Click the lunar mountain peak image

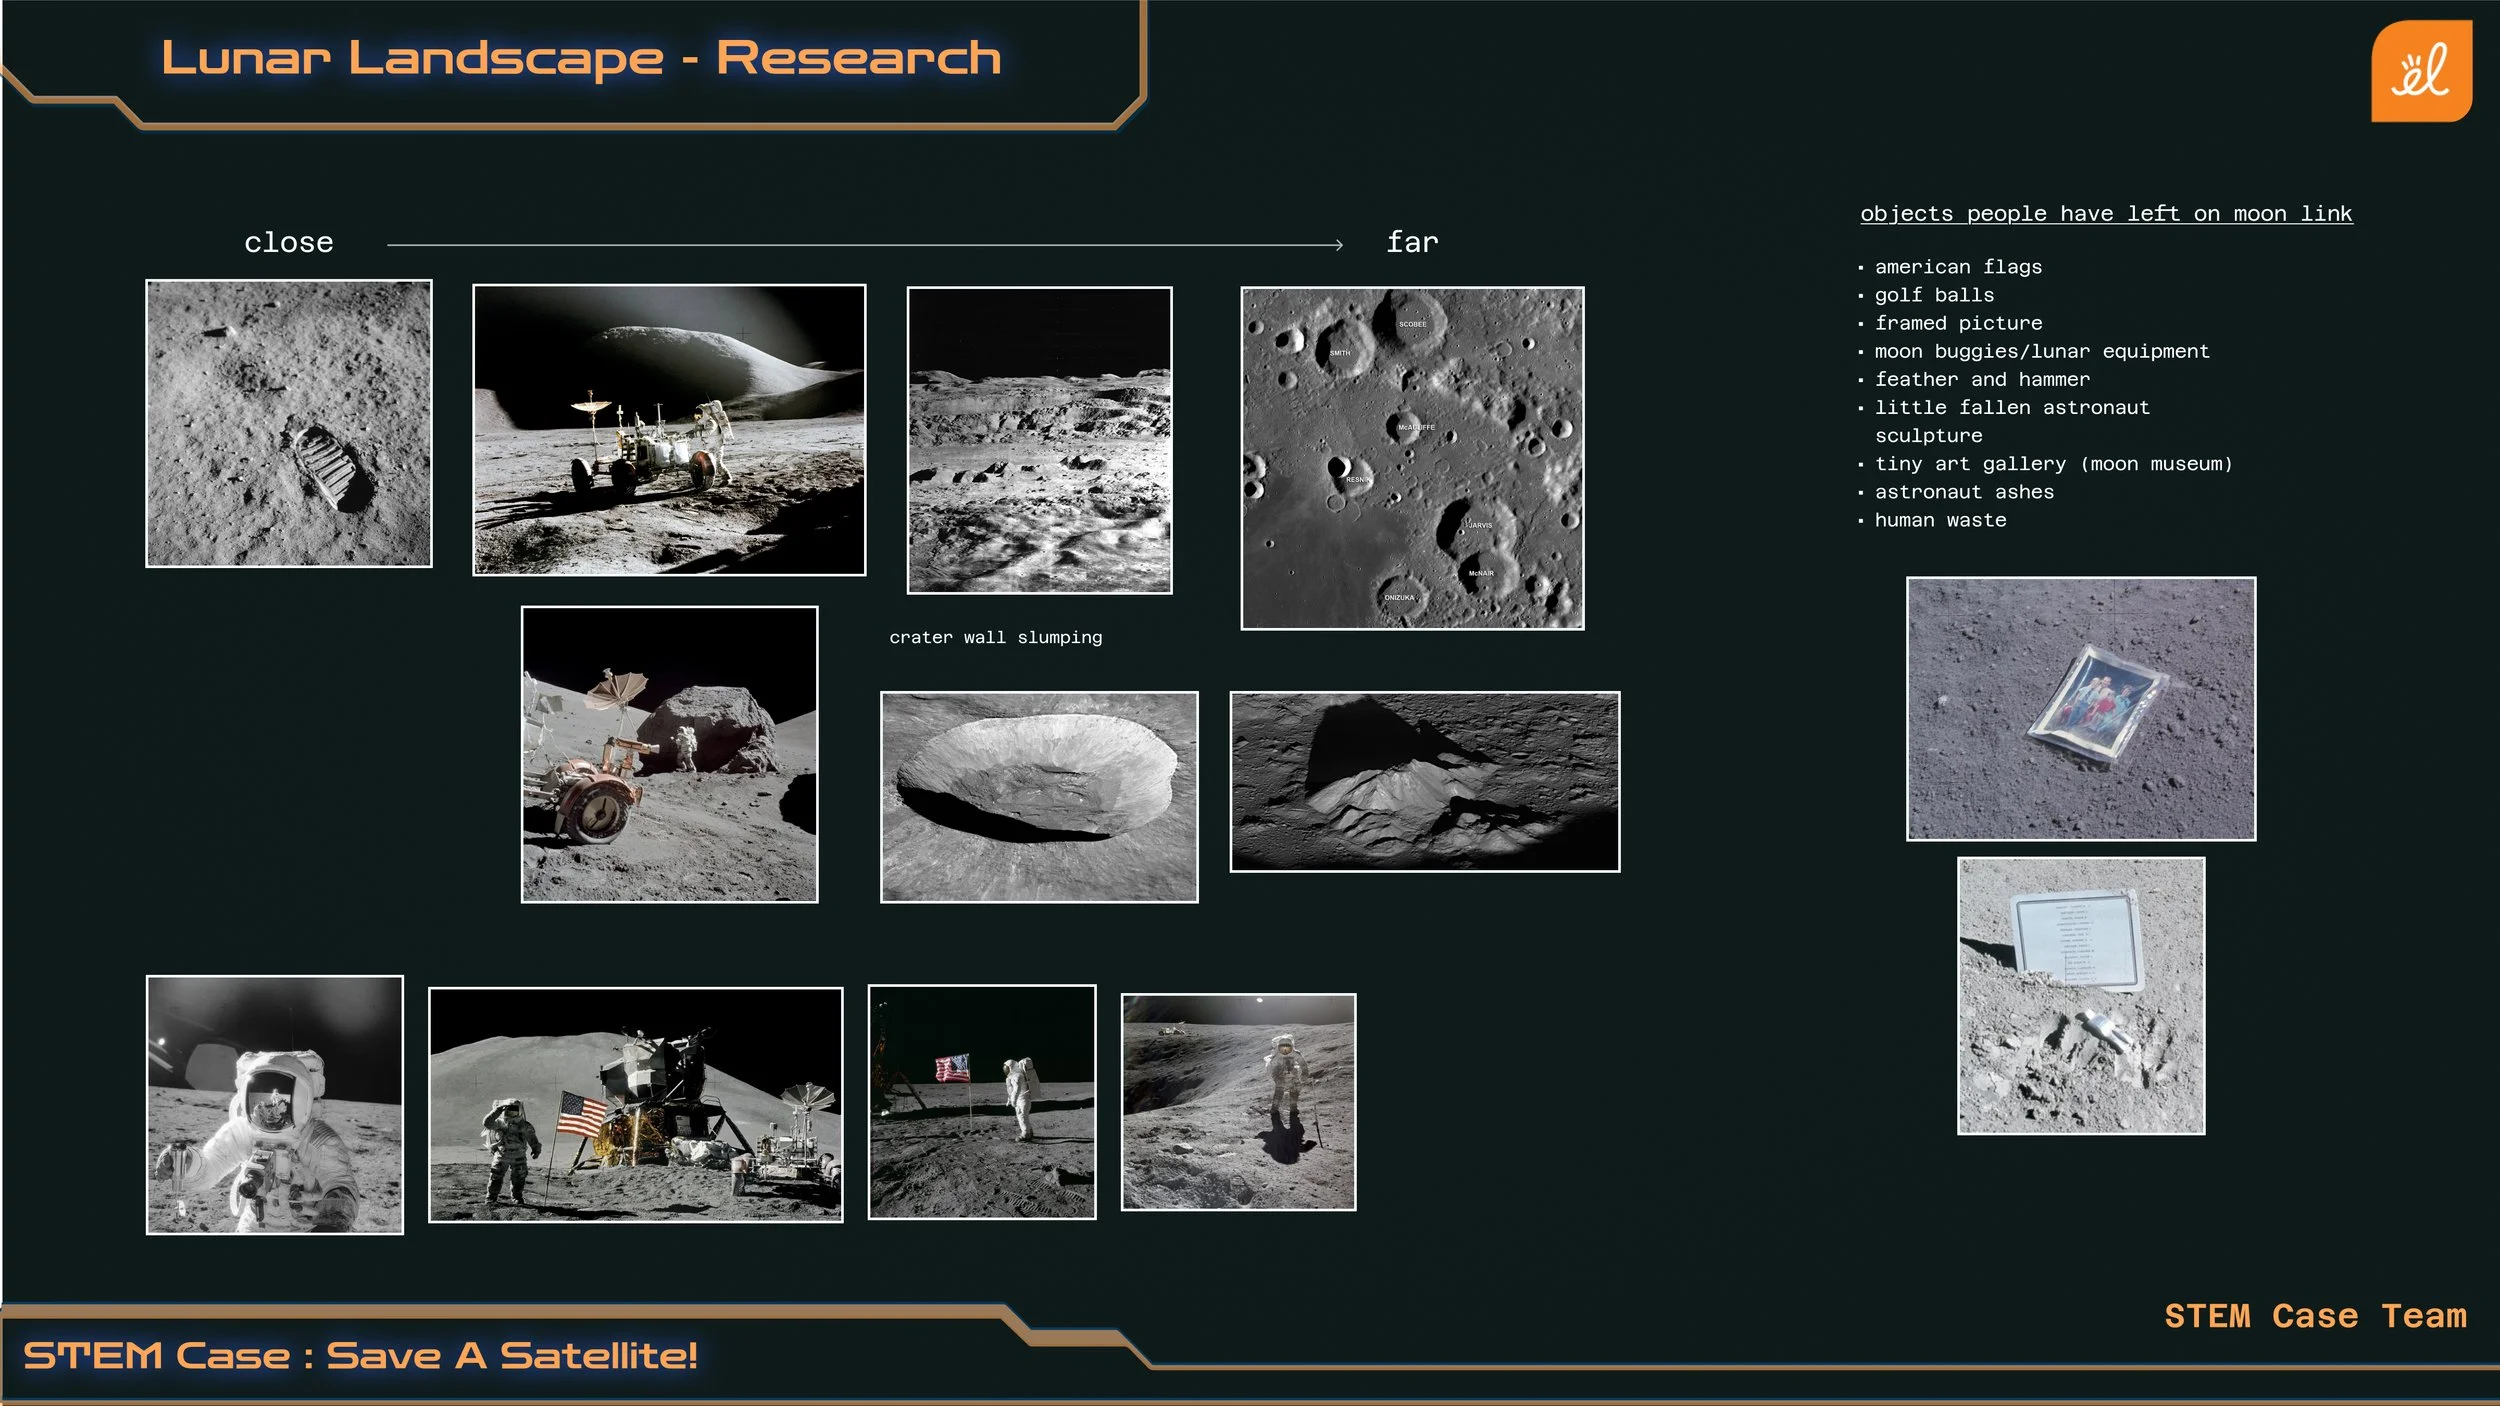[x=1423, y=782]
